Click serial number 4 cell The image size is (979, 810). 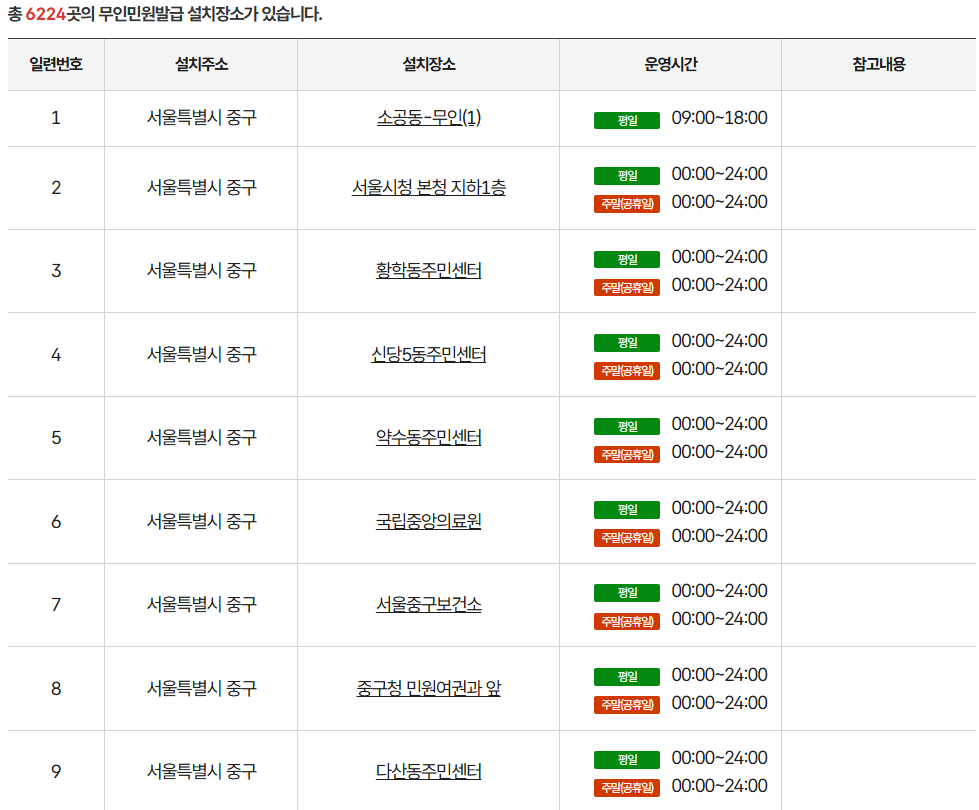(x=56, y=355)
